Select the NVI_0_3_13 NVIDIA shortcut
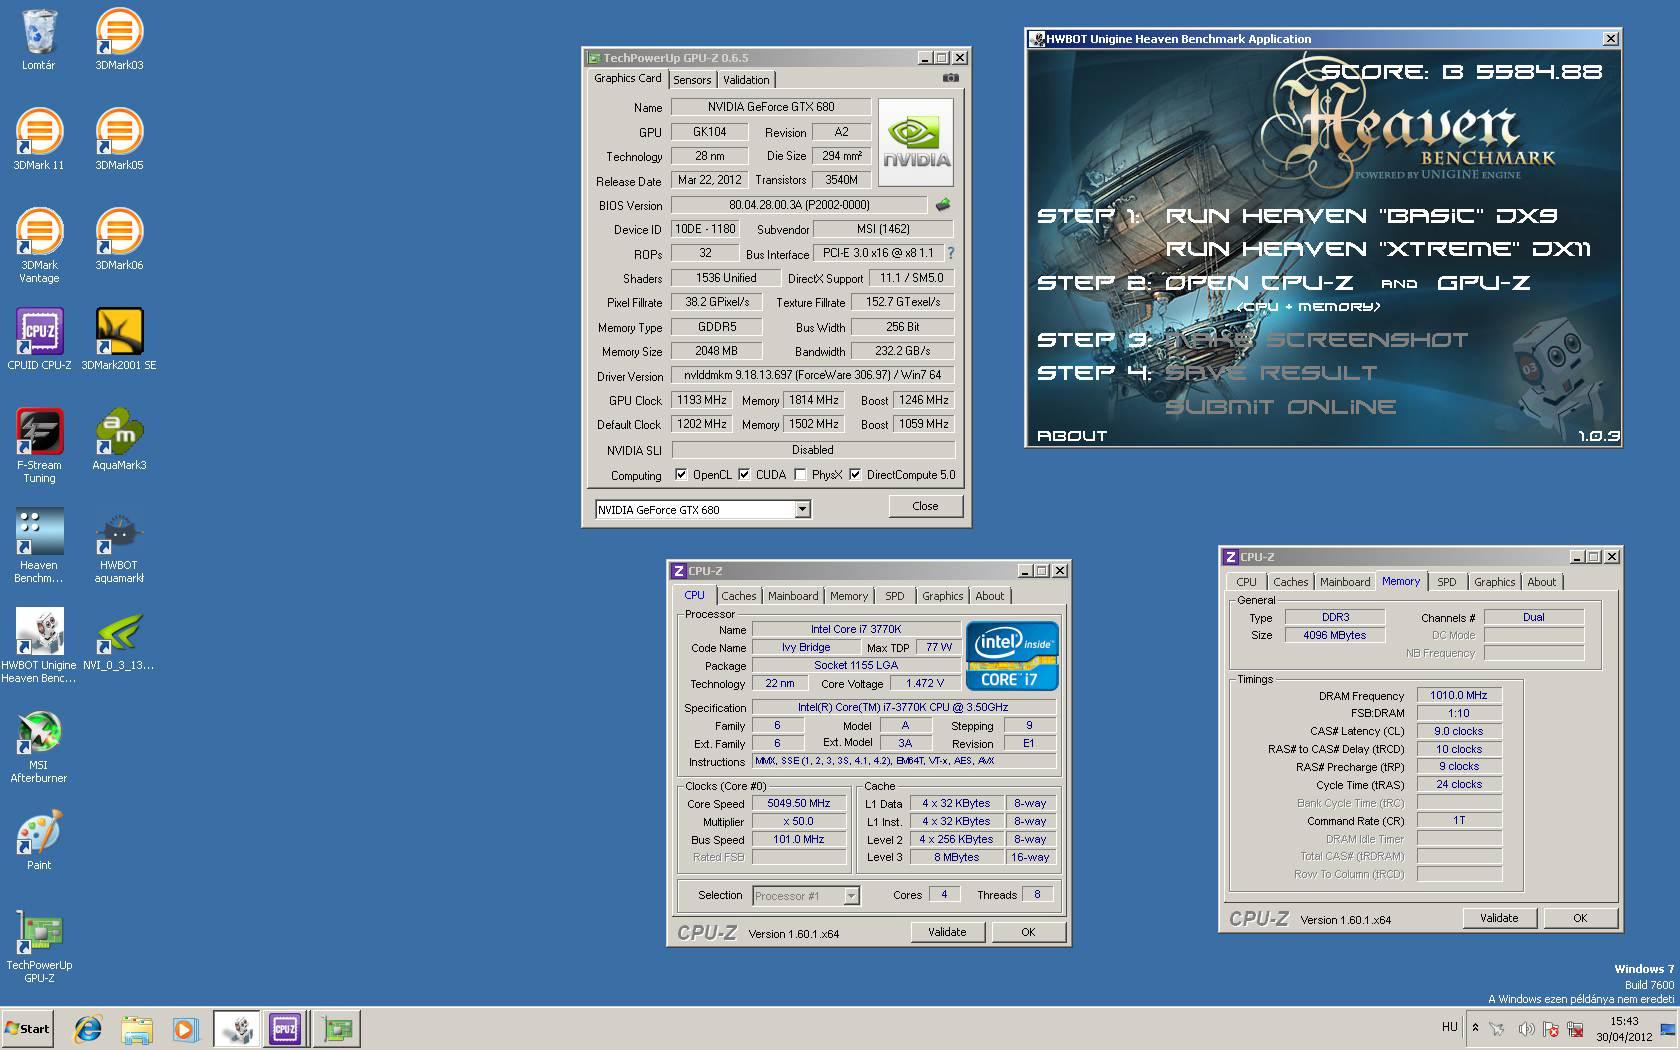This screenshot has height=1050, width=1680. [119, 640]
